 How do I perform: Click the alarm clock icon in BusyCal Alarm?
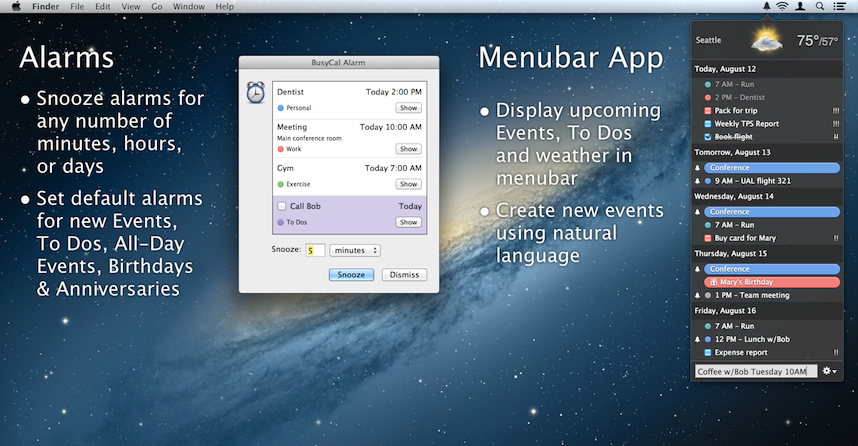point(256,92)
